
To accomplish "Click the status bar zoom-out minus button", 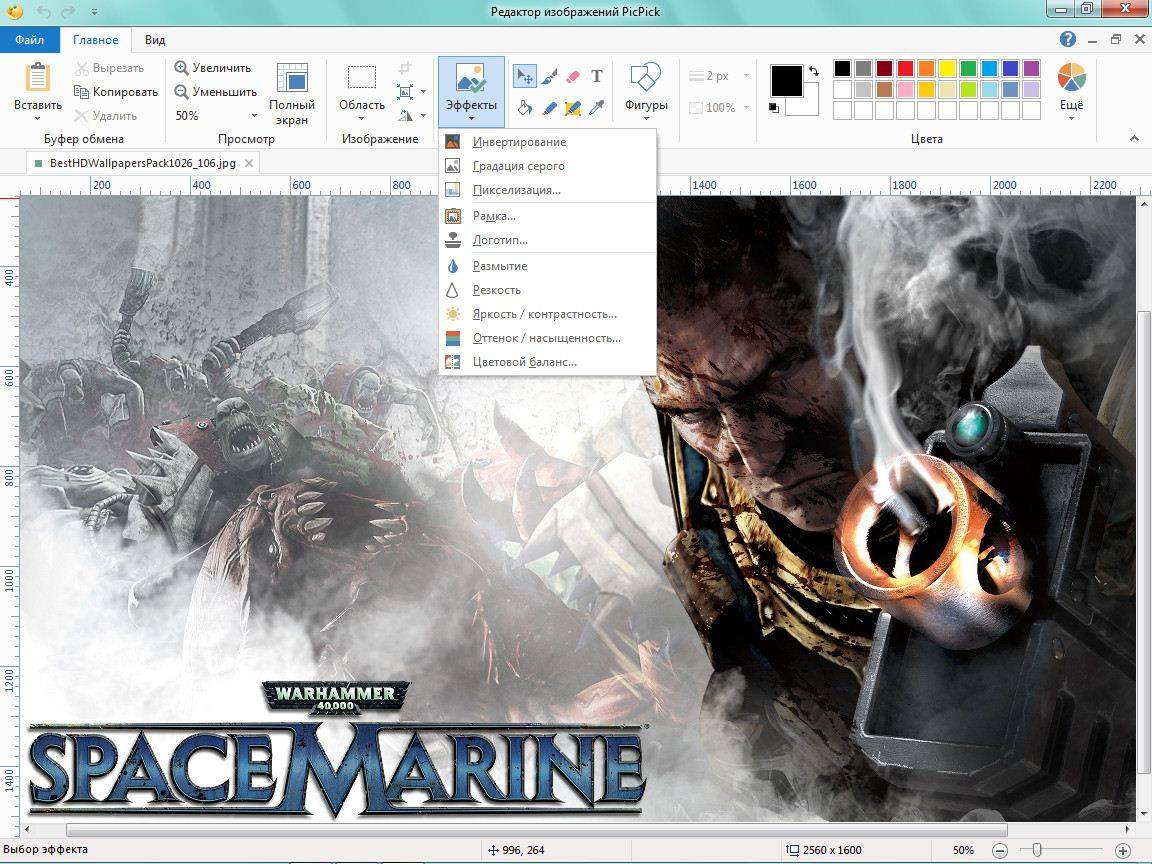I will (1000, 850).
